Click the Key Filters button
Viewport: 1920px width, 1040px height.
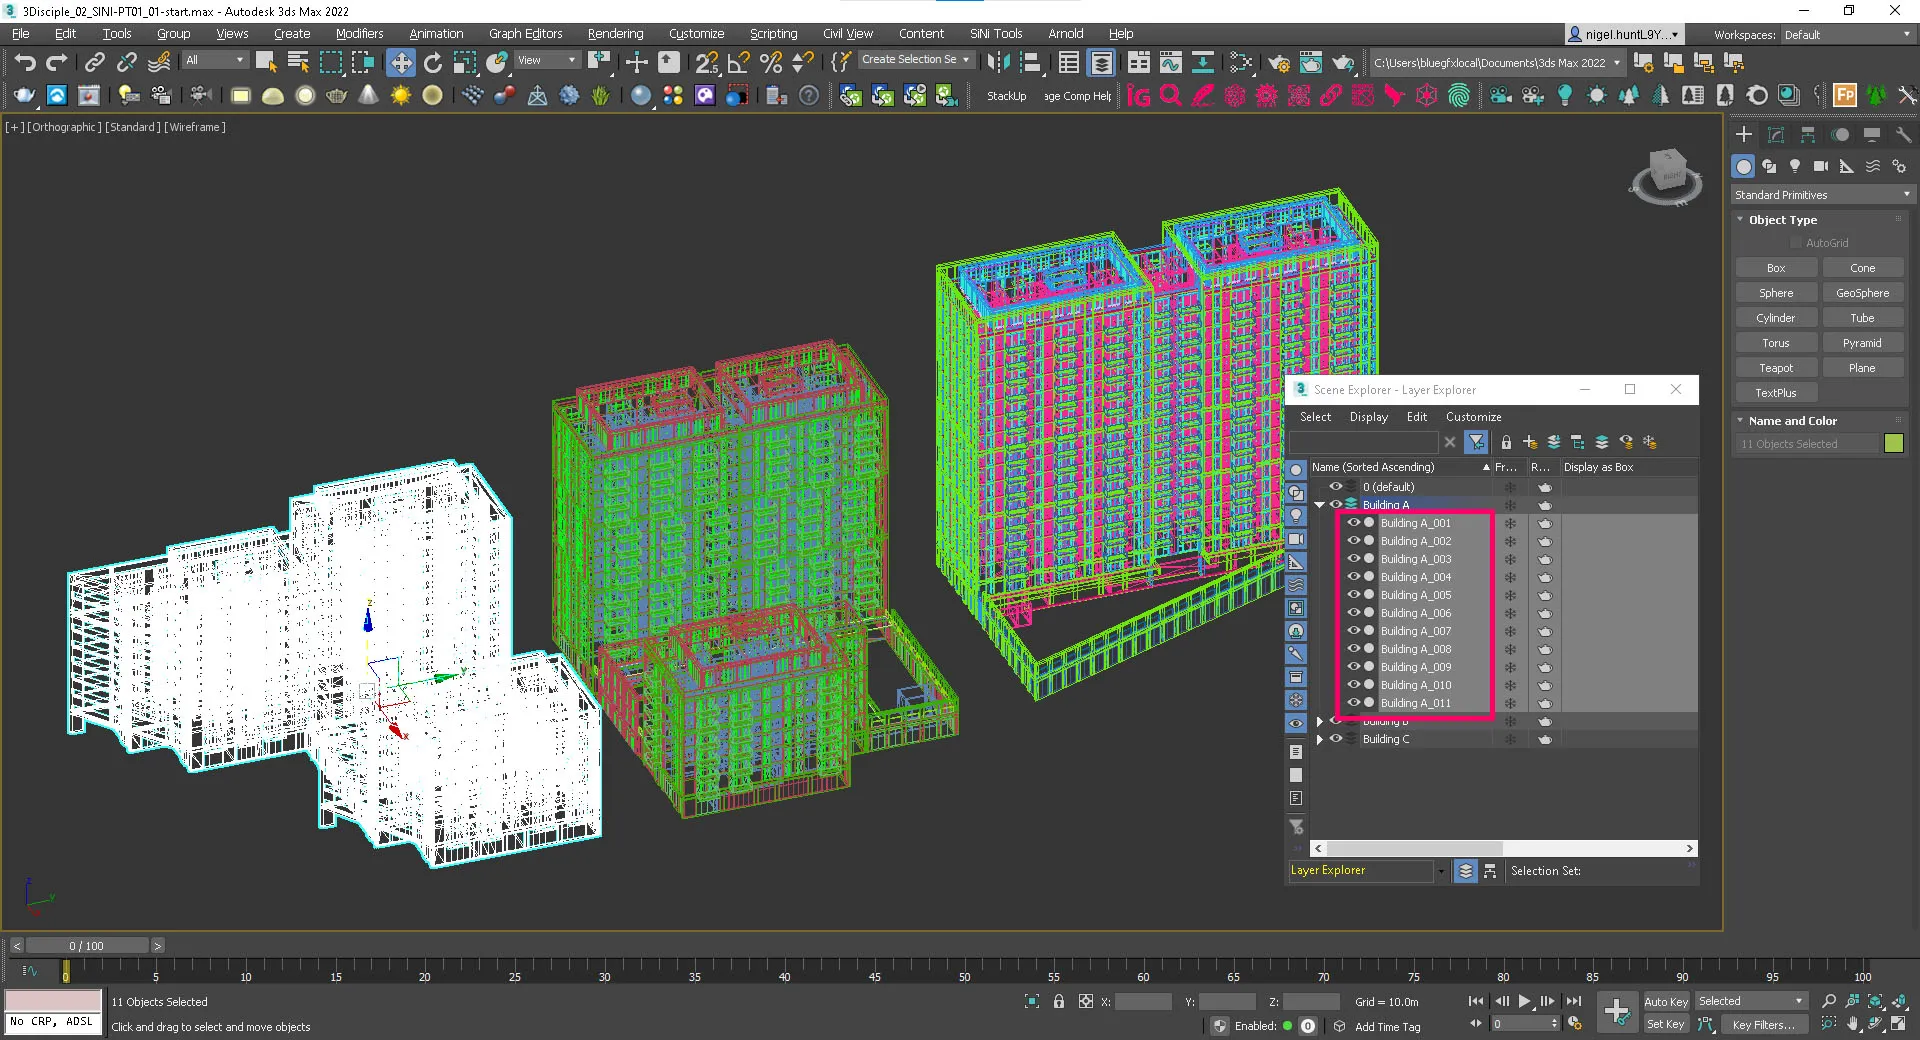point(1763,1024)
